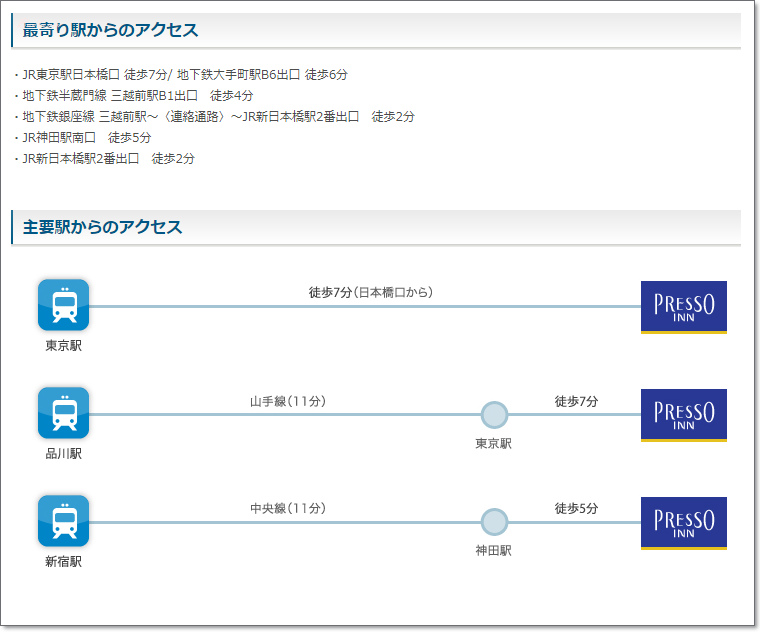
Task: Click the 徒歩7分 label on the 品川駅 route
Action: [576, 401]
